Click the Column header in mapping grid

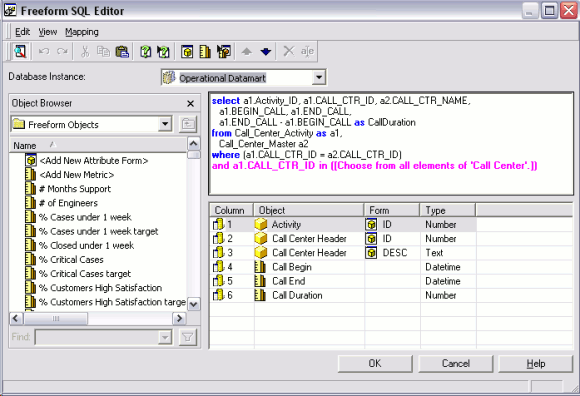pos(232,210)
